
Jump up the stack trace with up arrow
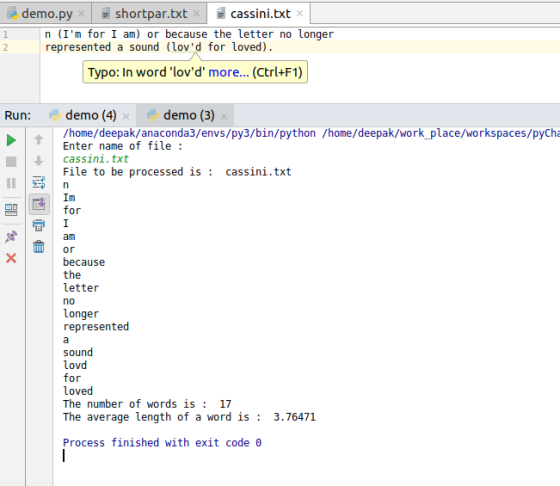click(x=39, y=139)
